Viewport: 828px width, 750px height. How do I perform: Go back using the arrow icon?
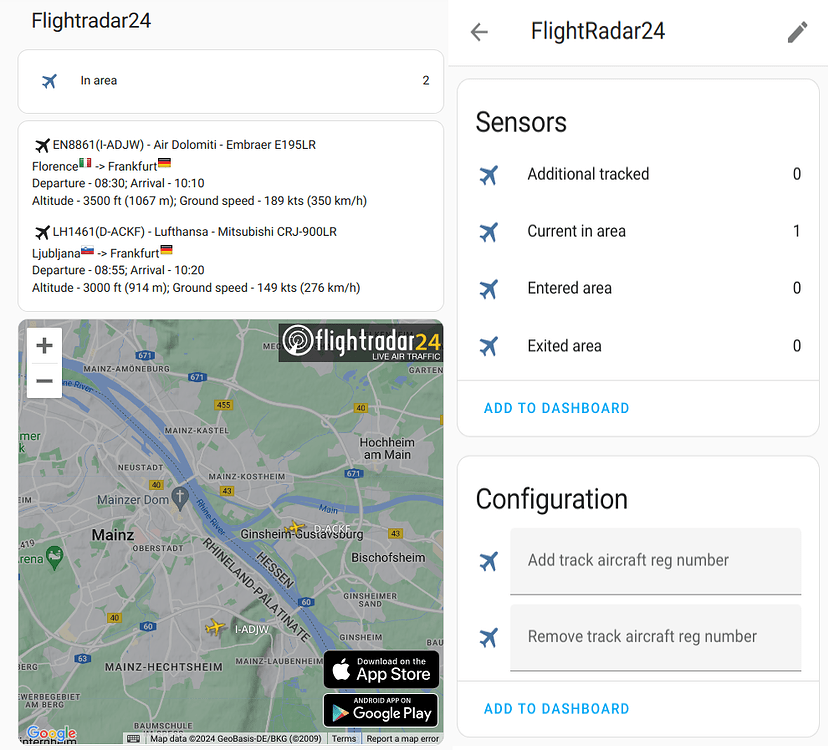point(479,31)
